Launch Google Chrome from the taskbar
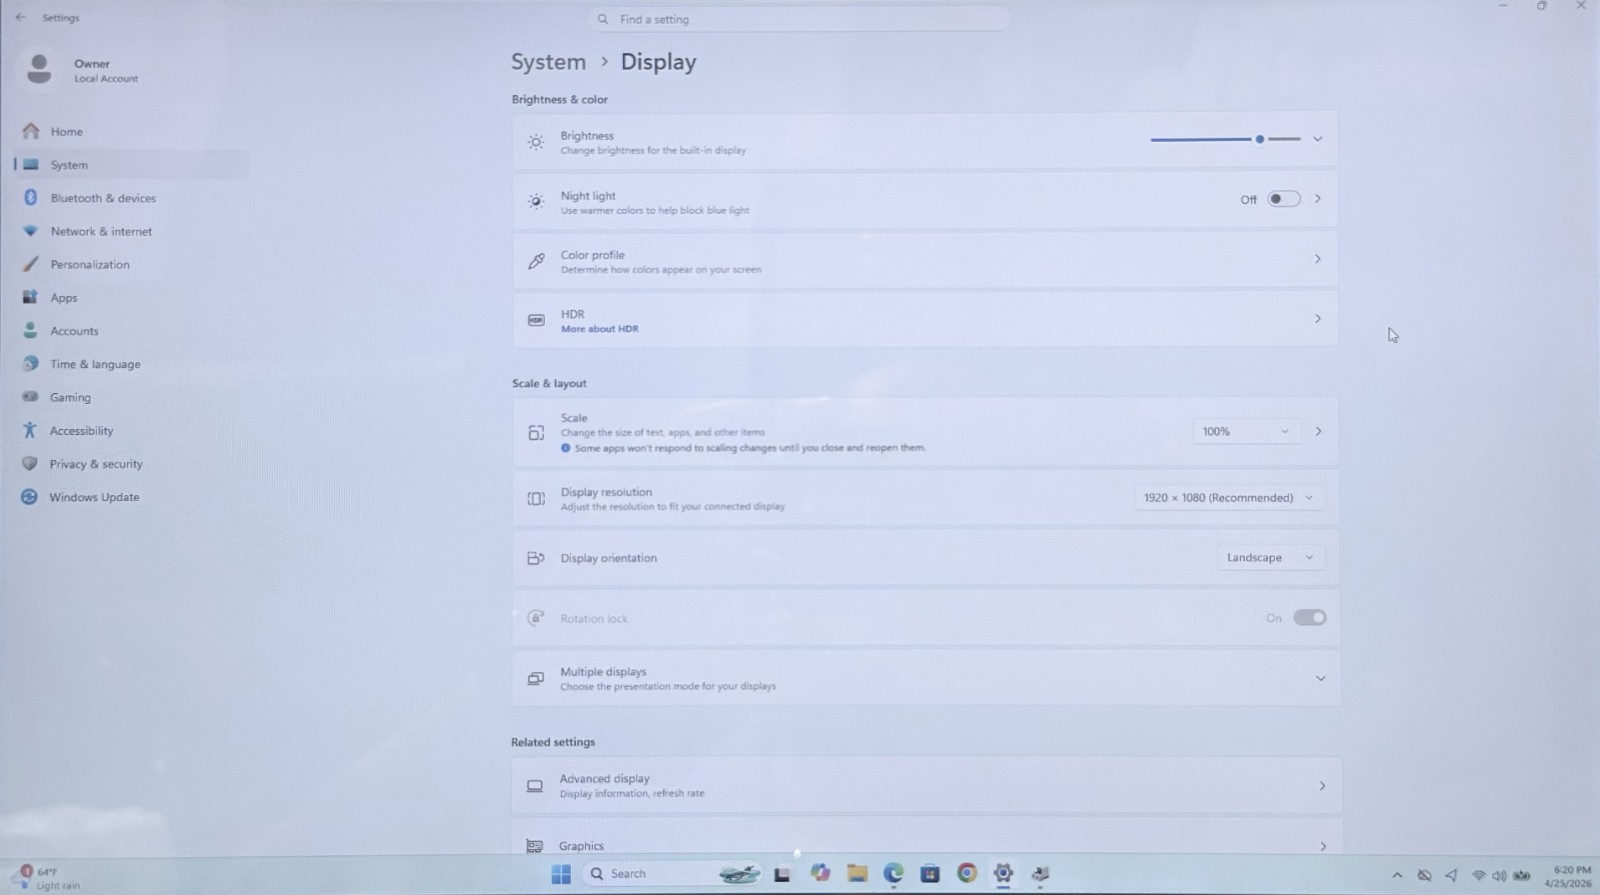Viewport: 1600px width, 895px height. [x=966, y=873]
